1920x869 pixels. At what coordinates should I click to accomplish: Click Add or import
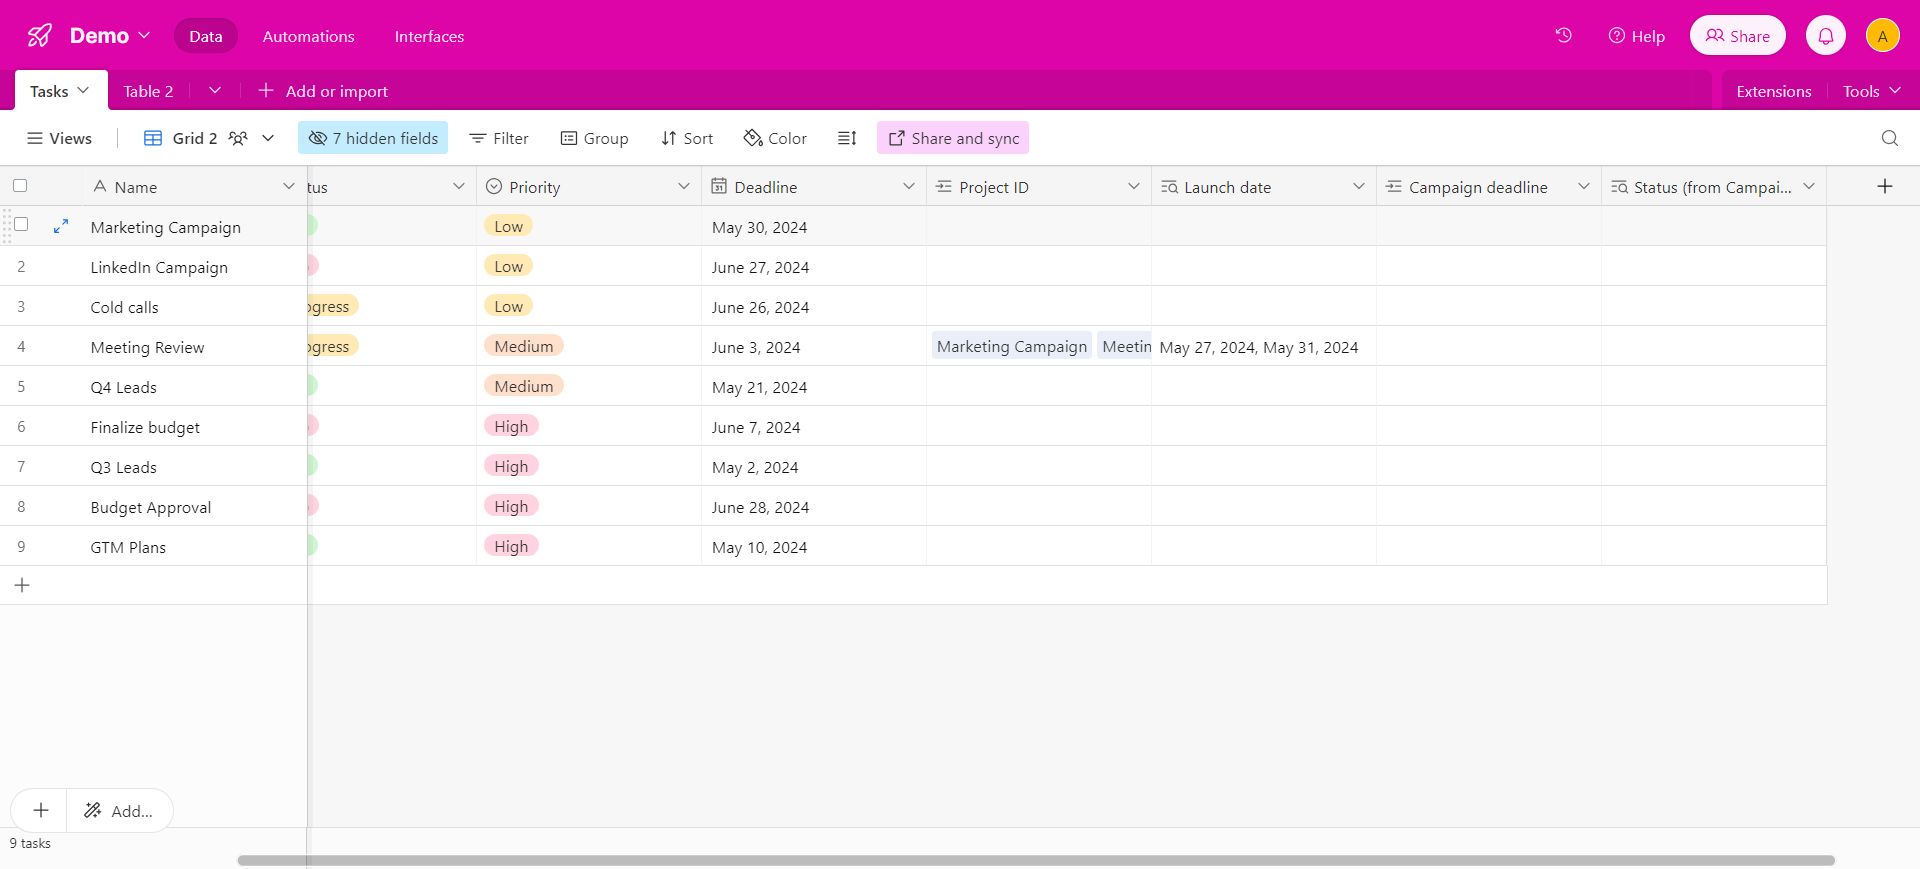click(x=323, y=91)
